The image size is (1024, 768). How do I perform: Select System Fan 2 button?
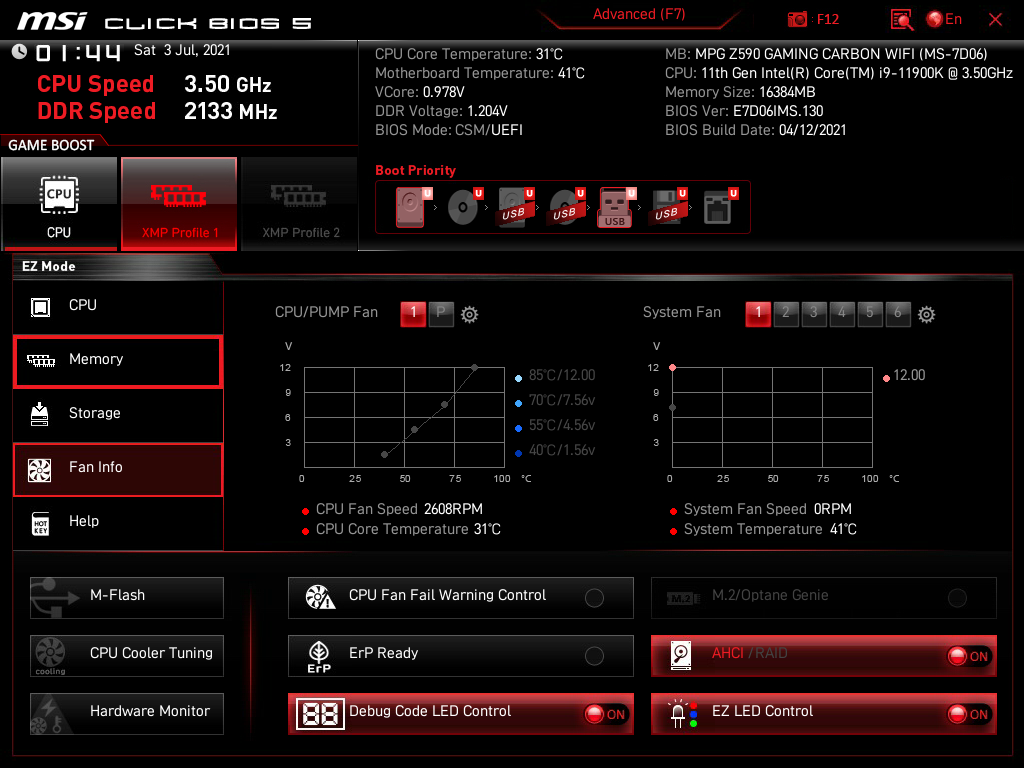click(786, 313)
